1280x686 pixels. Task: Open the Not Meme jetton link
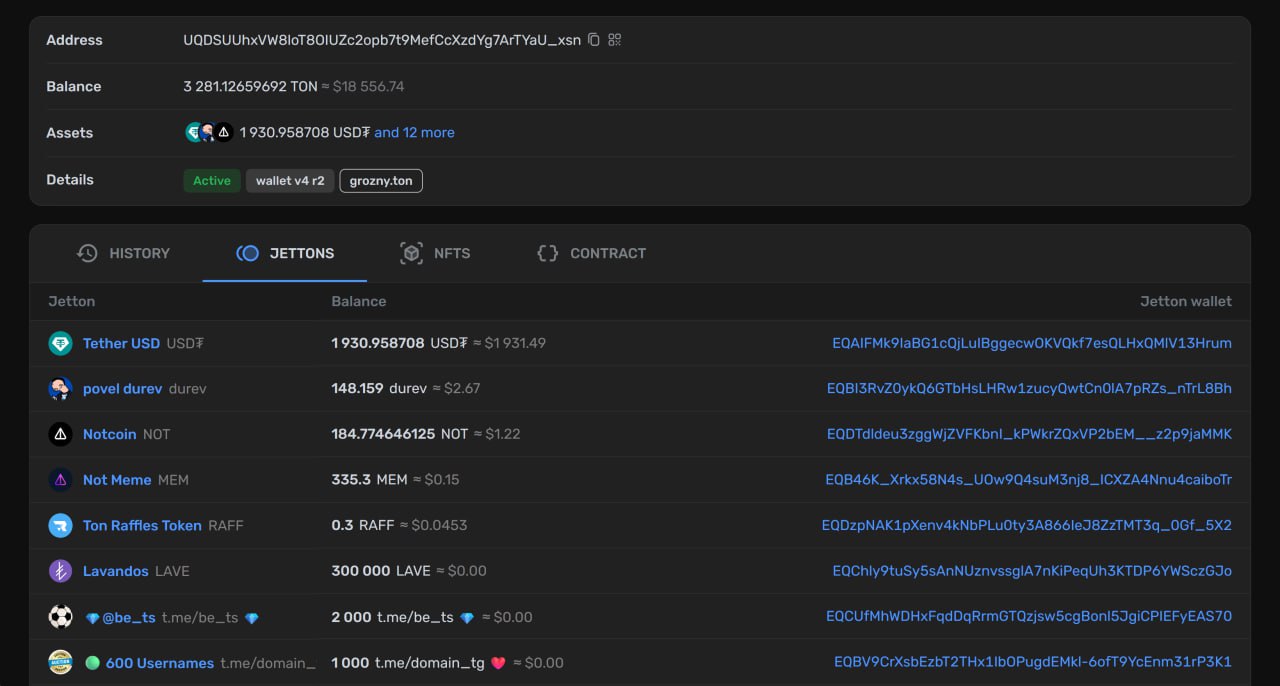pyautogui.click(x=117, y=480)
